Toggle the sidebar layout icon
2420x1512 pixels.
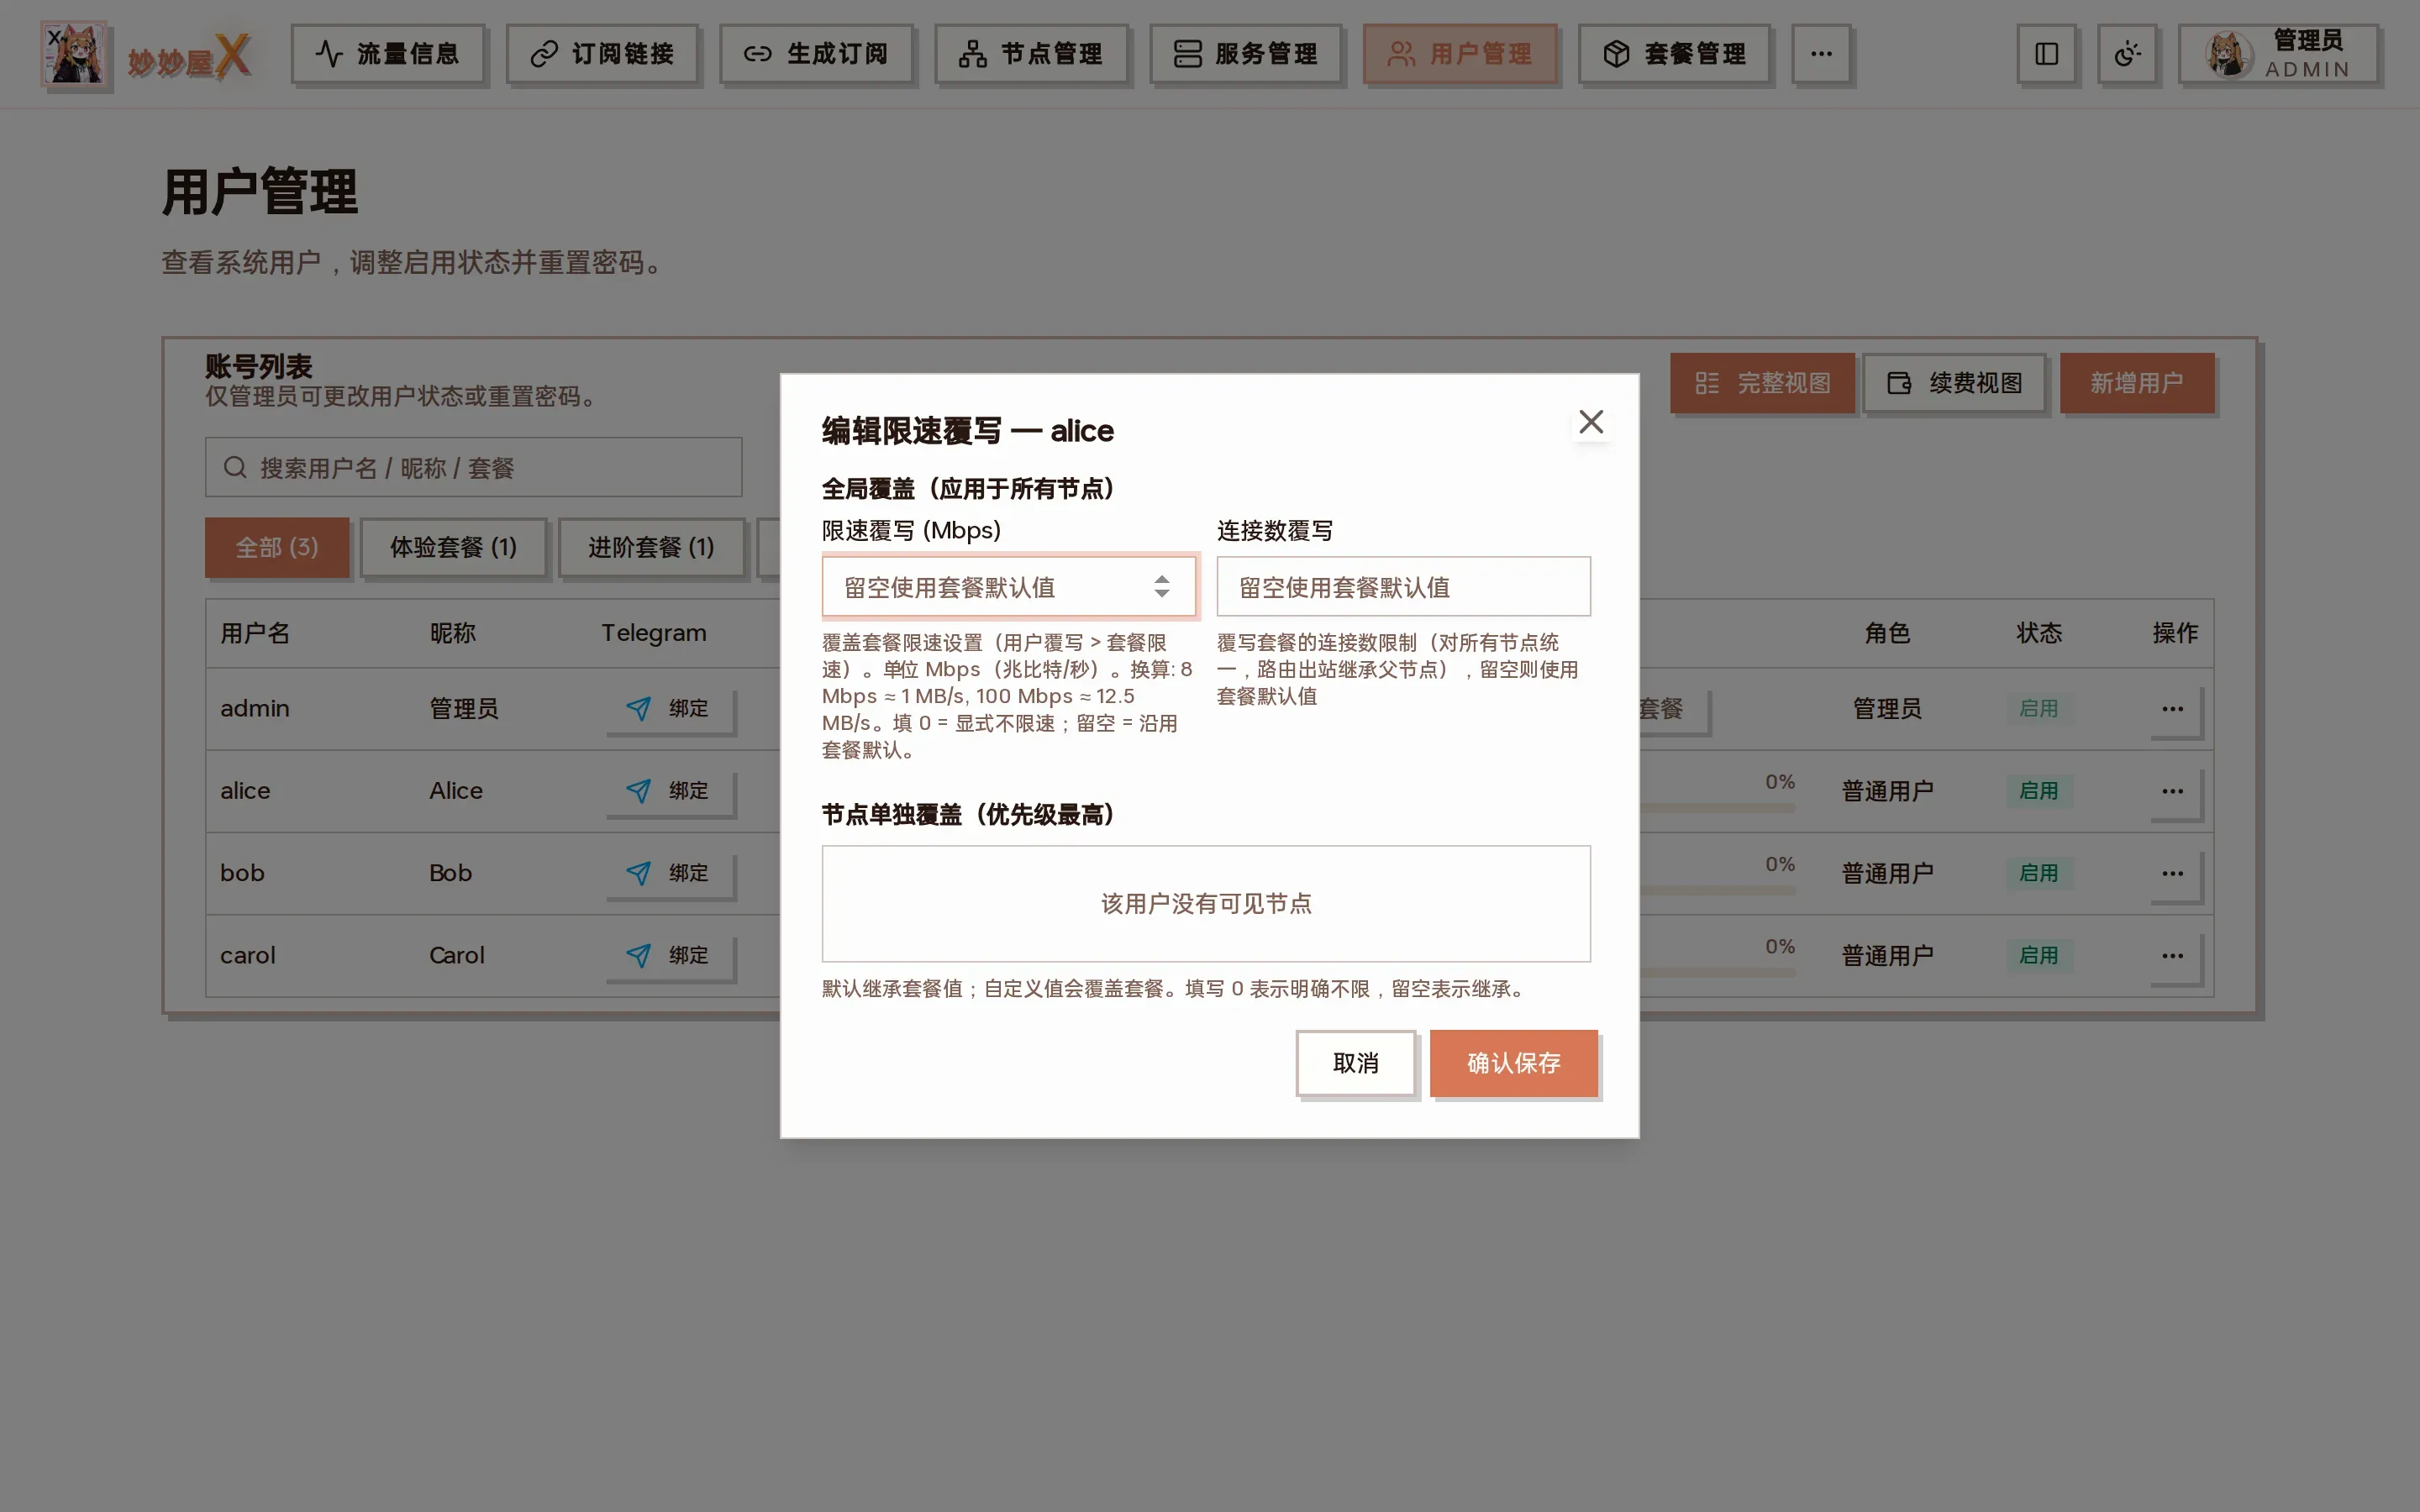[2046, 54]
